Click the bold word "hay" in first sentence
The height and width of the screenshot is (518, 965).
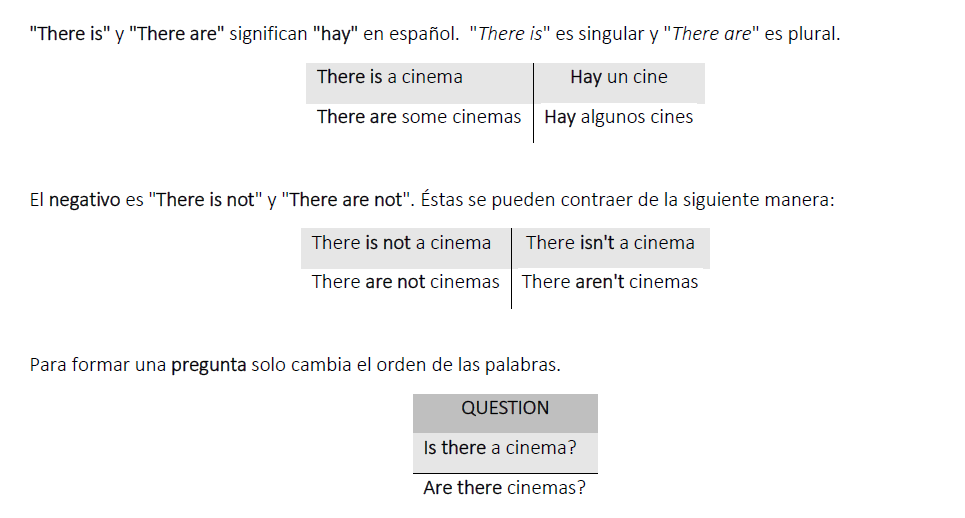coord(335,34)
